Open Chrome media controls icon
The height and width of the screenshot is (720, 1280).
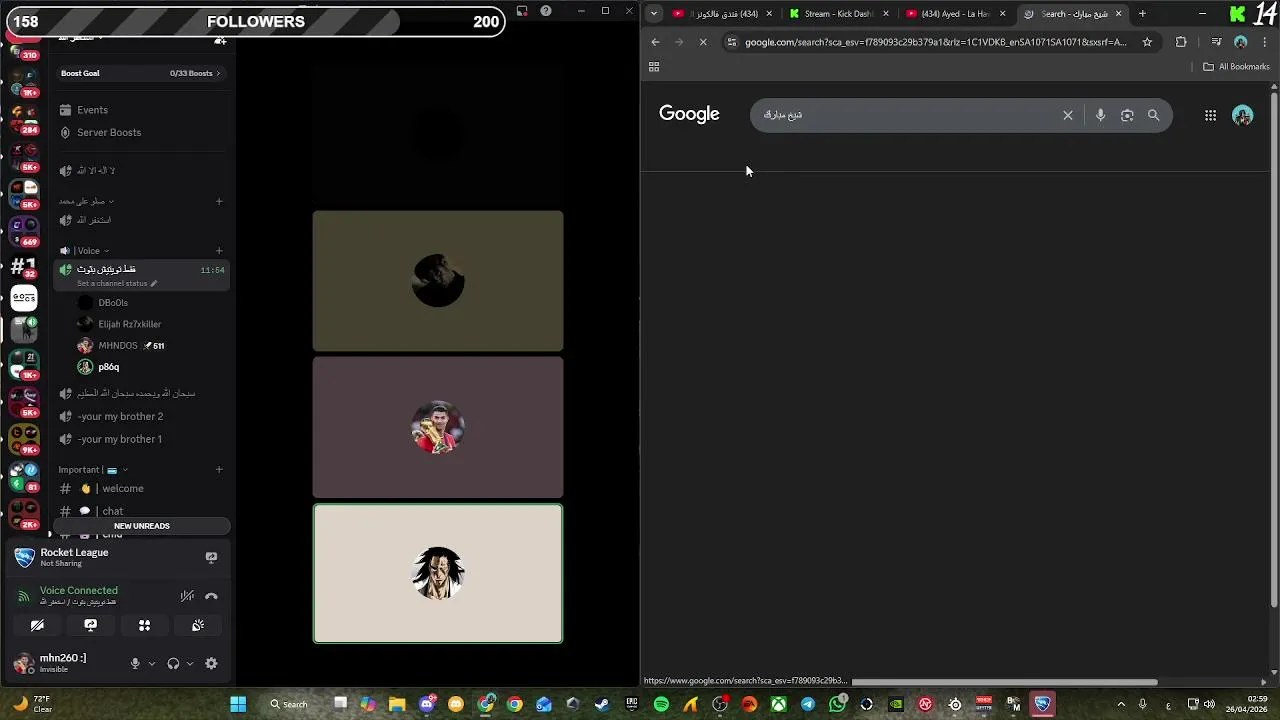(1216, 42)
